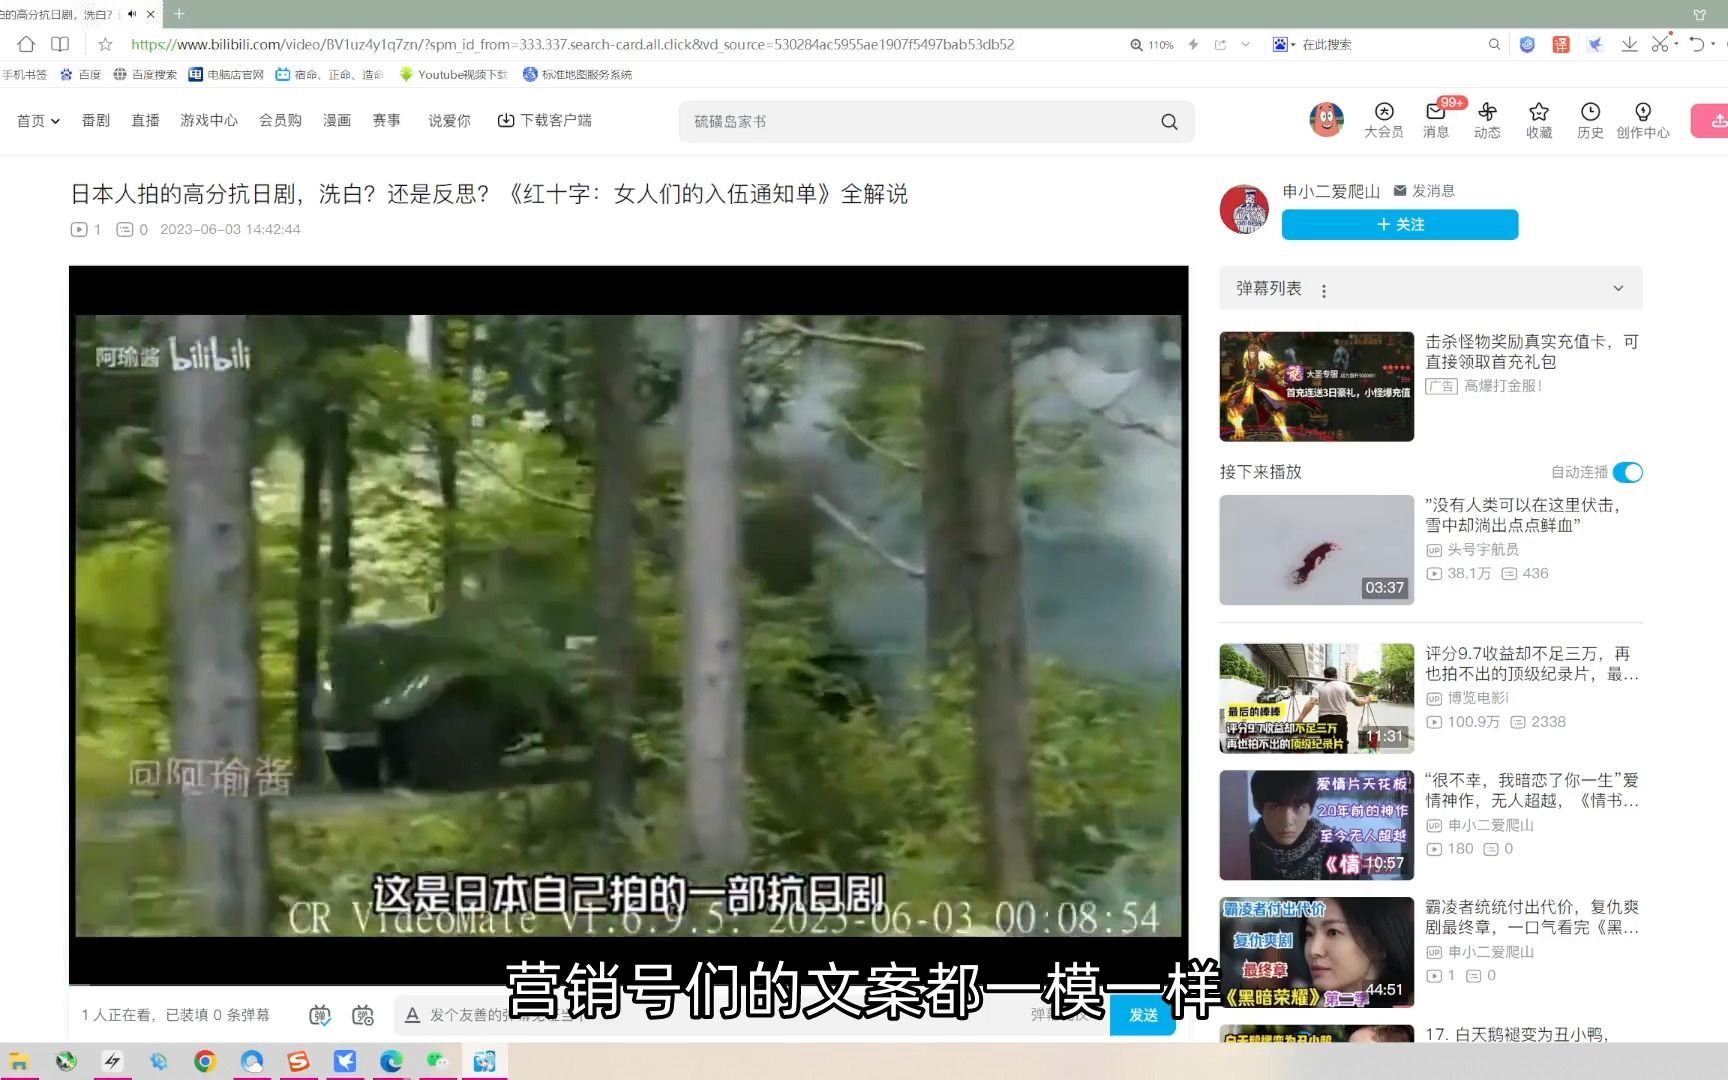Open the 会员购 nav item
The height and width of the screenshot is (1080, 1728).
tap(280, 120)
